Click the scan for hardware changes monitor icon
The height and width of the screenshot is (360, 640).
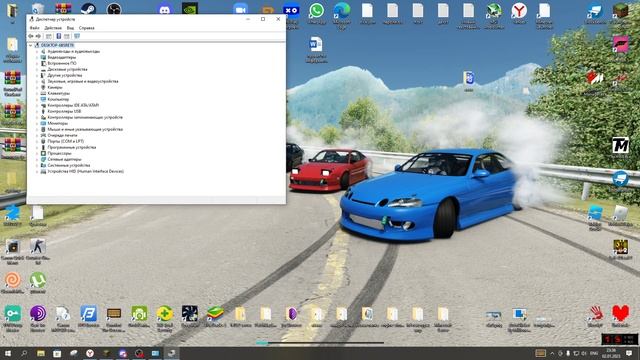tap(77, 36)
